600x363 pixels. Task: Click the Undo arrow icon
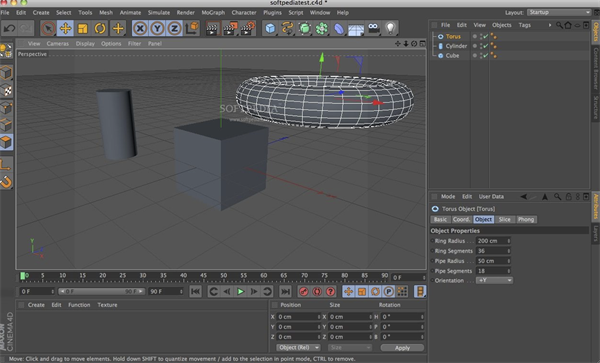tap(9, 28)
